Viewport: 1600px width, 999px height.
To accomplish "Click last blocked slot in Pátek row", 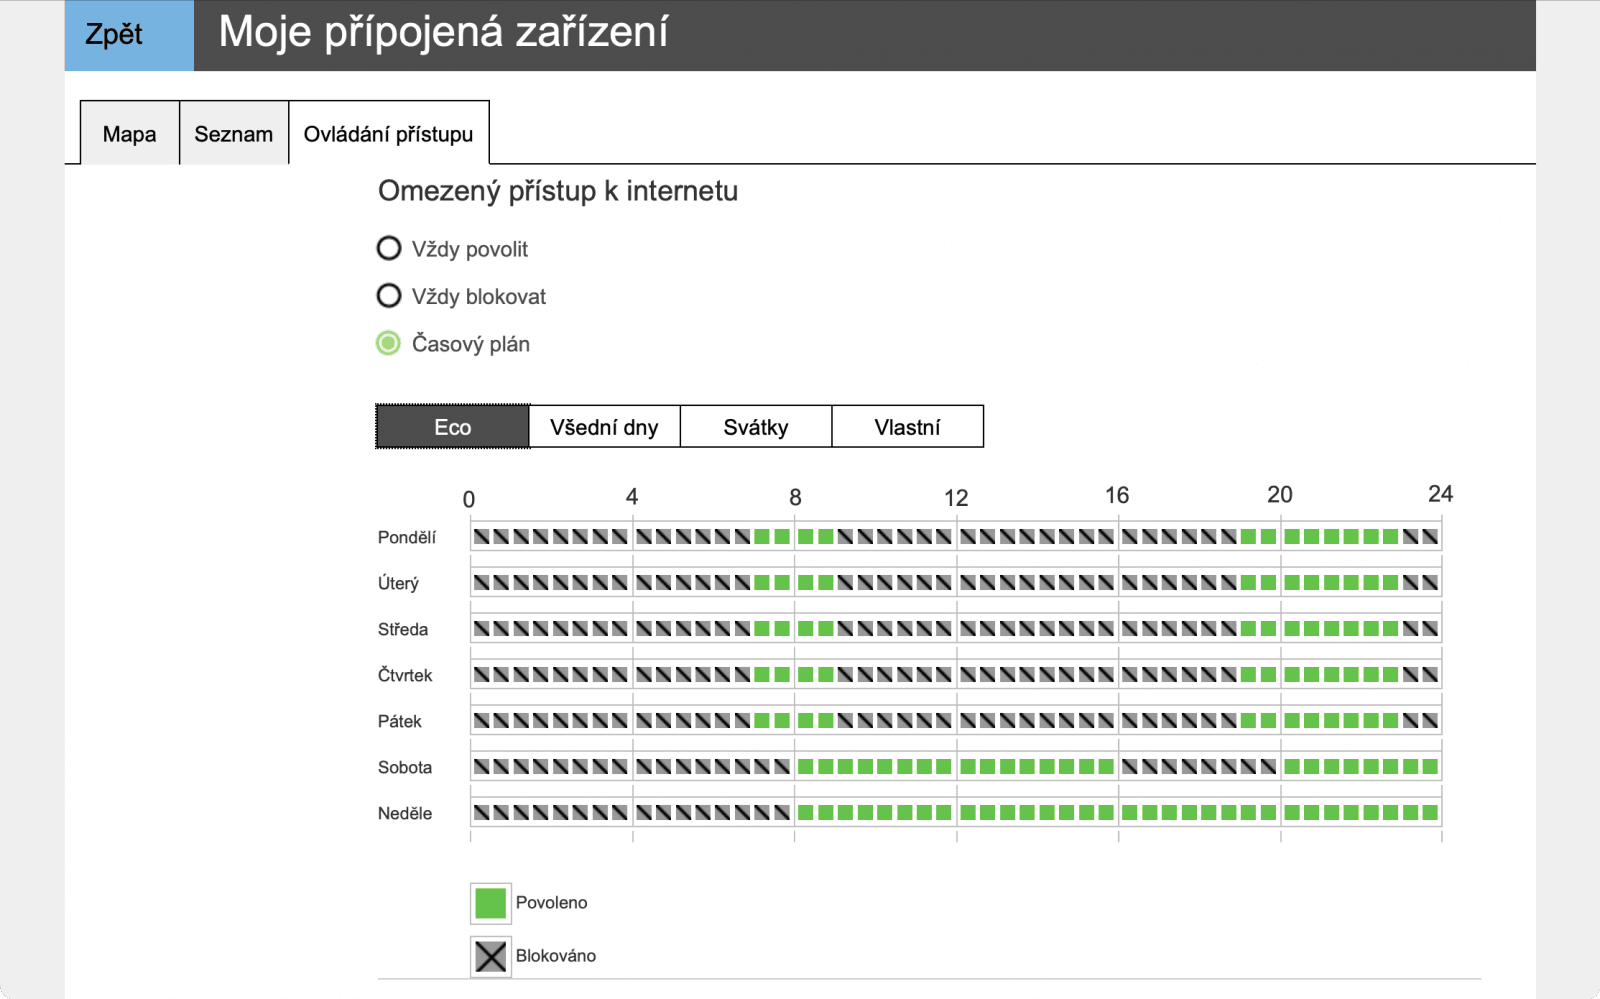I will 1430,721.
